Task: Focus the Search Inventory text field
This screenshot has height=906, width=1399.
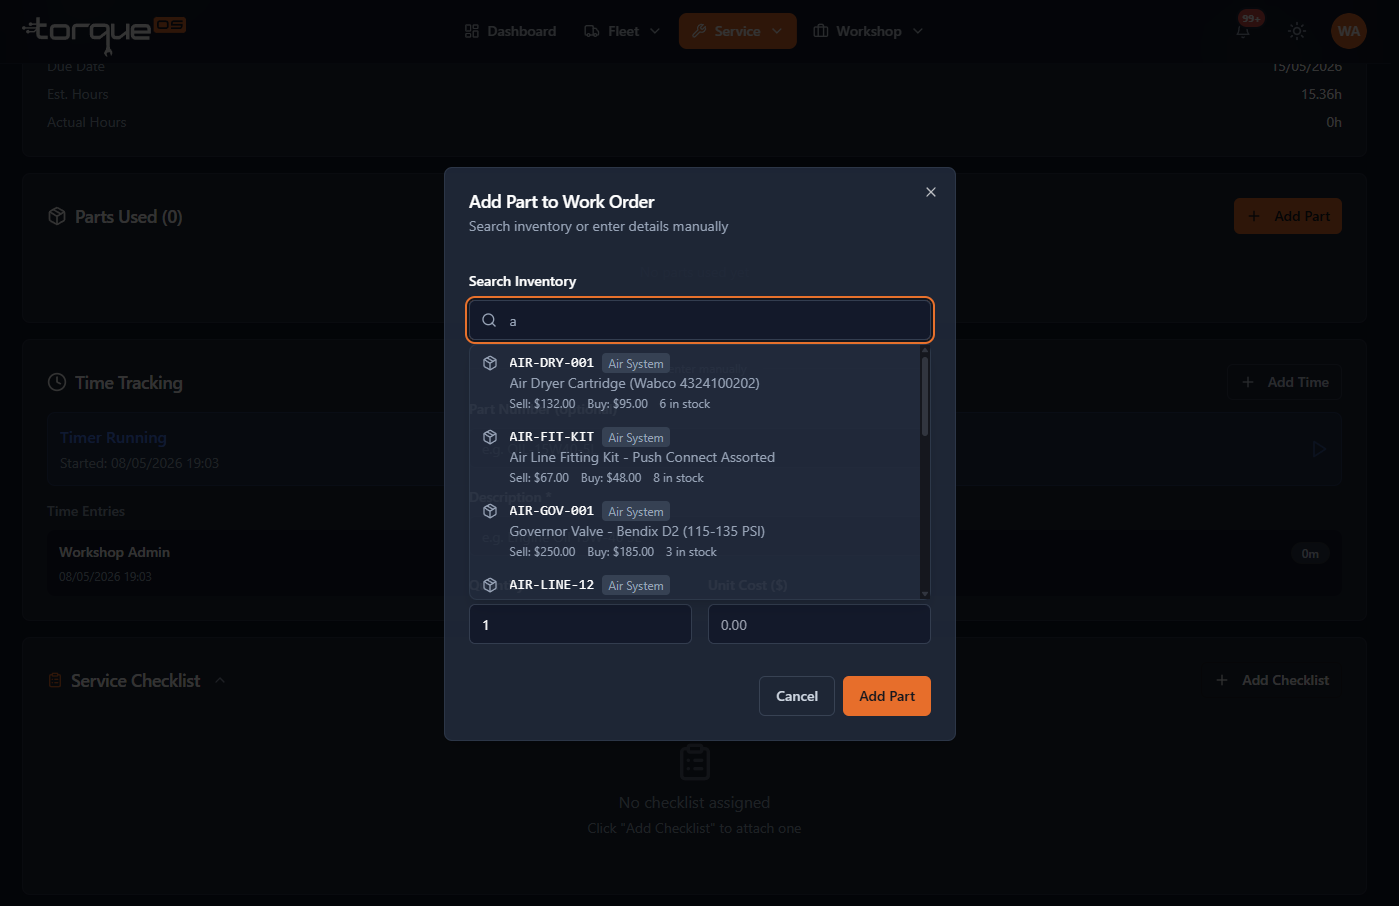Action: tap(700, 320)
